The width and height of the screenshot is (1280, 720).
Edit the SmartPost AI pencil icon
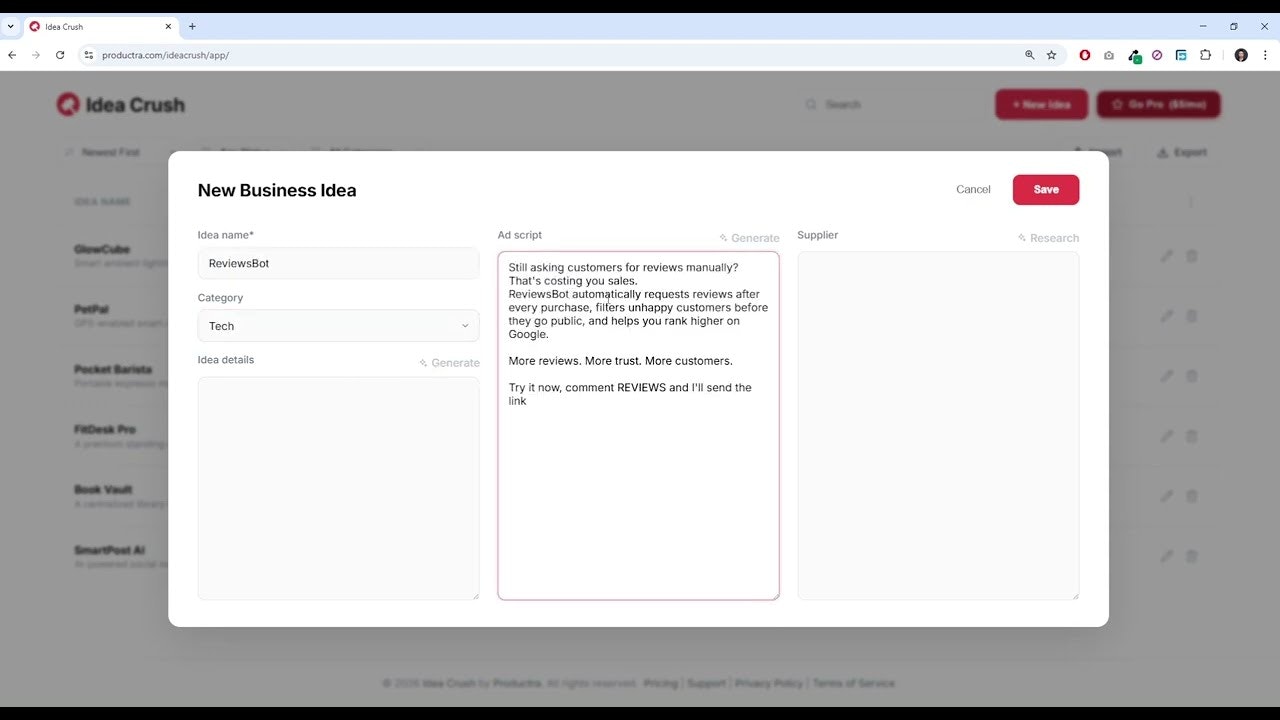1166,556
